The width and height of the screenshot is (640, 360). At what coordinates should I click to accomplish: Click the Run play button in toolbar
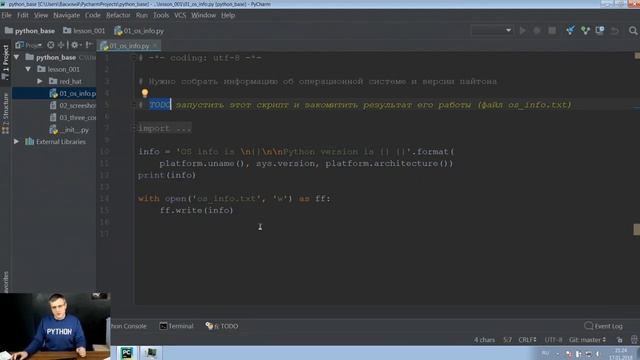pyautogui.click(x=522, y=30)
